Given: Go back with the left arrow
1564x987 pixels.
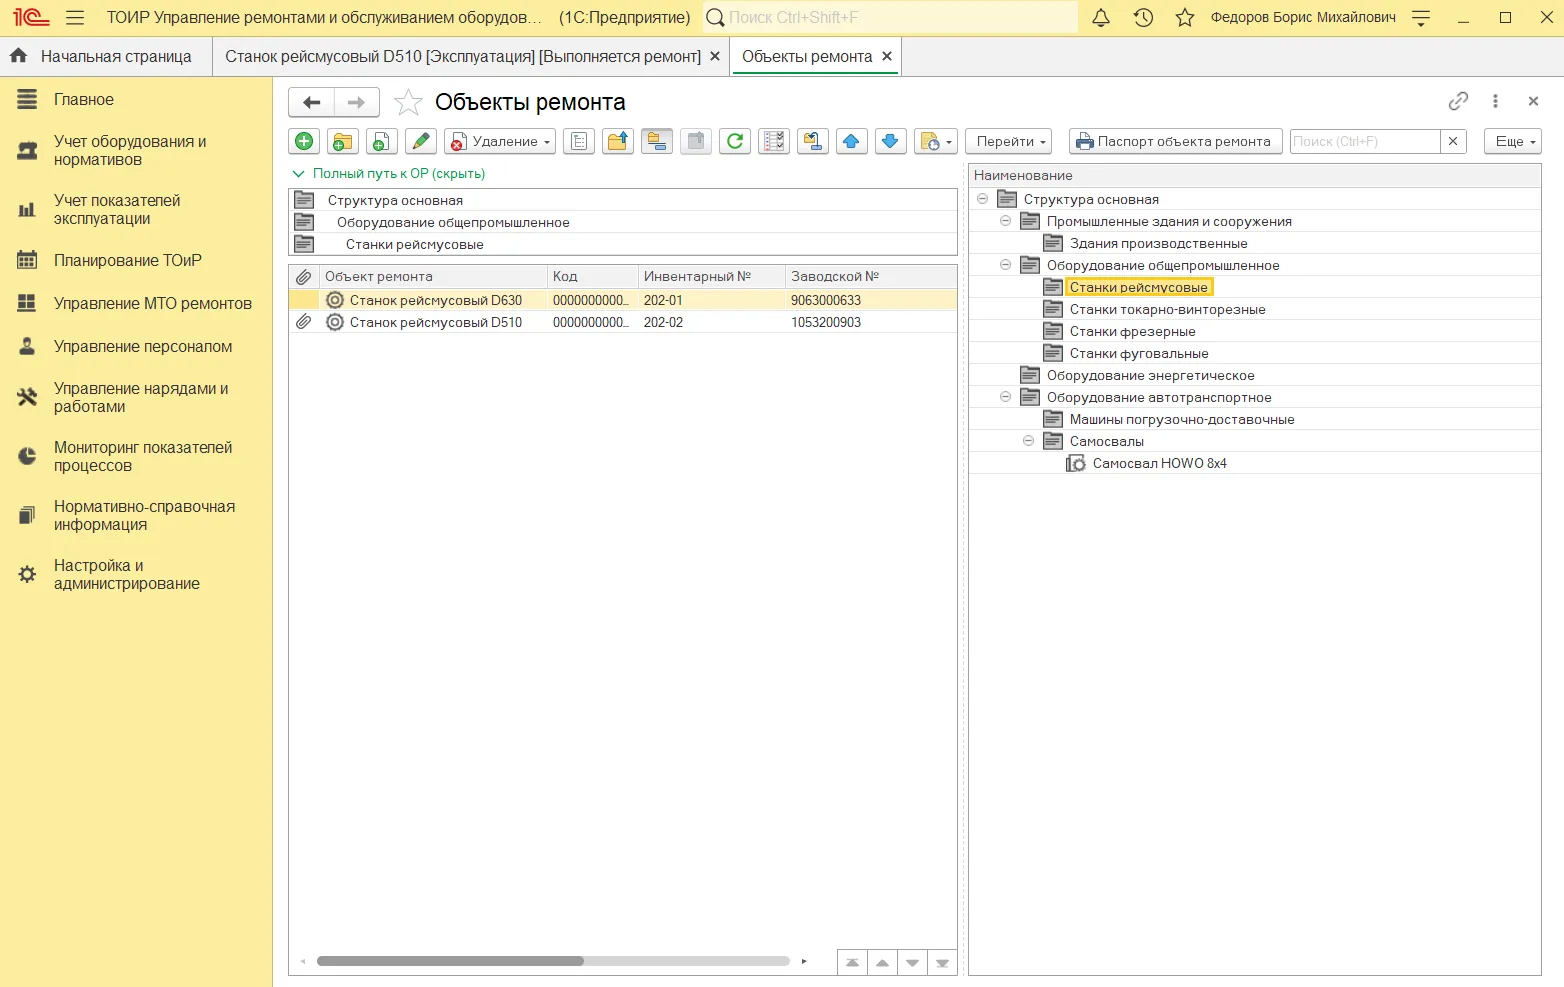Looking at the screenshot, I should click(311, 102).
